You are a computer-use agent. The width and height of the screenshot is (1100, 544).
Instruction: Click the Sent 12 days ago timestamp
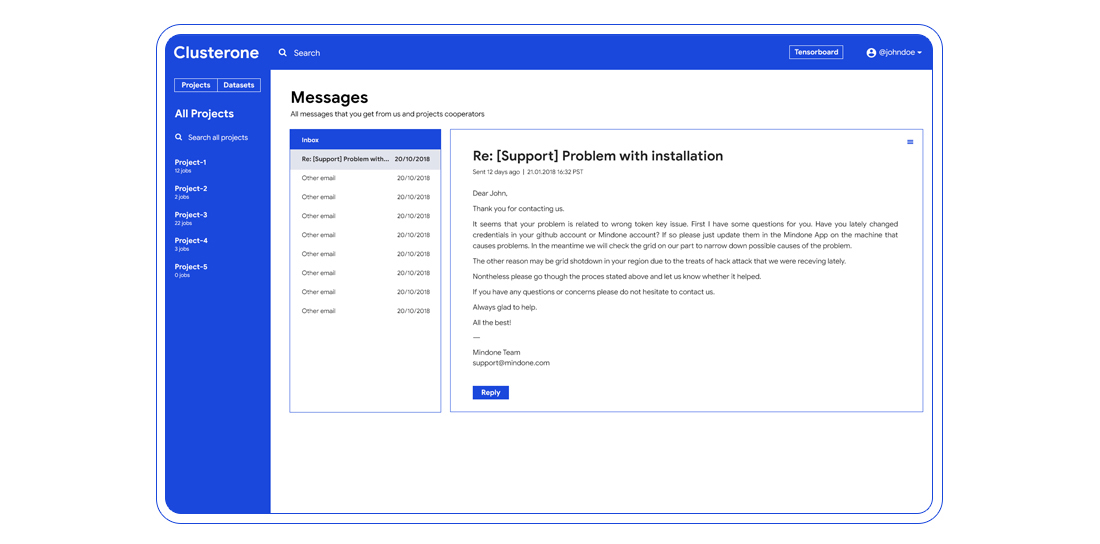point(496,171)
